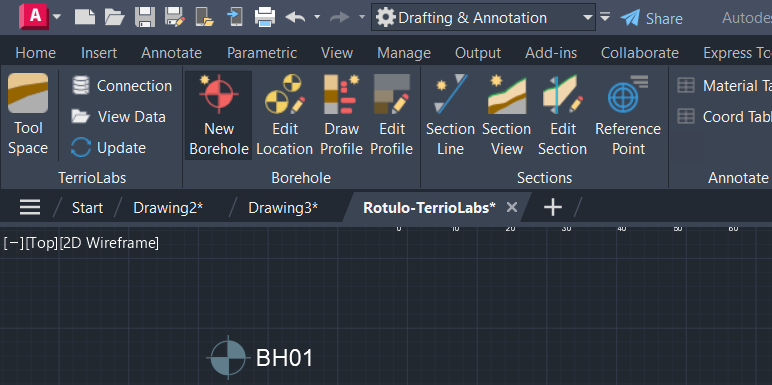Switch to the Insert ribbon tab
772x385 pixels.
click(x=99, y=53)
